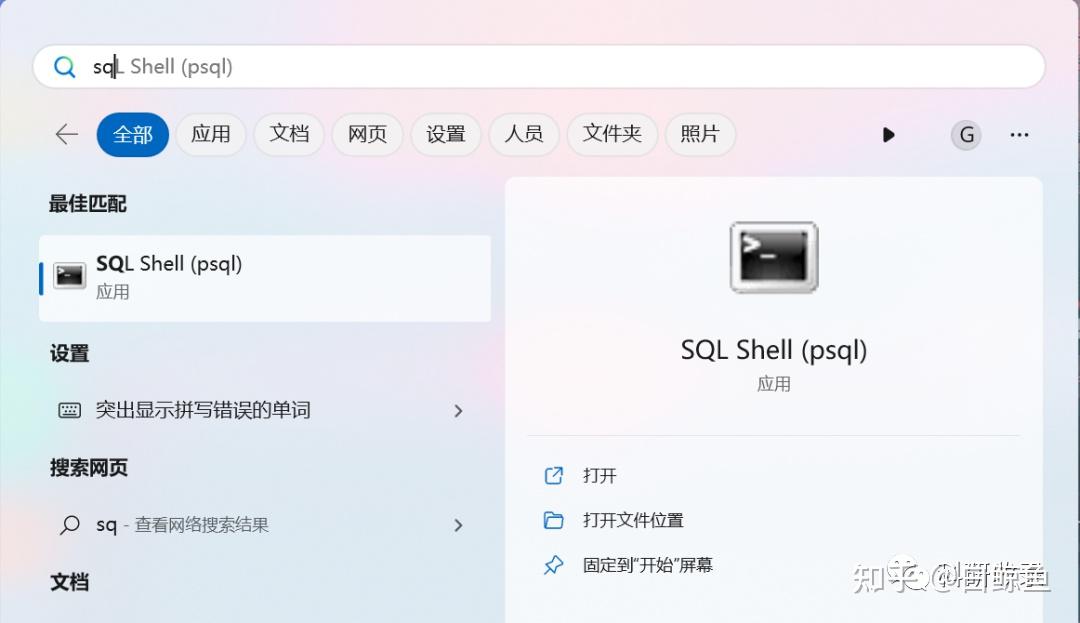Image resolution: width=1080 pixels, height=623 pixels.
Task: Select the 全部 filter tab
Action: click(x=132, y=134)
